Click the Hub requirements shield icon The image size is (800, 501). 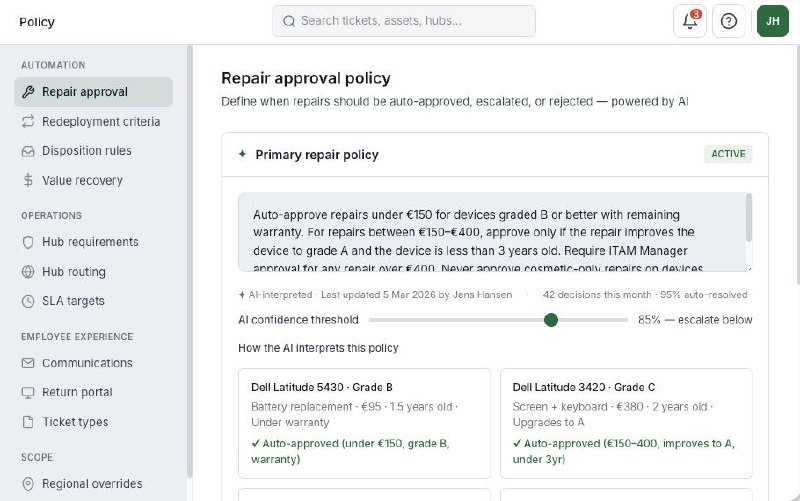tap(28, 242)
